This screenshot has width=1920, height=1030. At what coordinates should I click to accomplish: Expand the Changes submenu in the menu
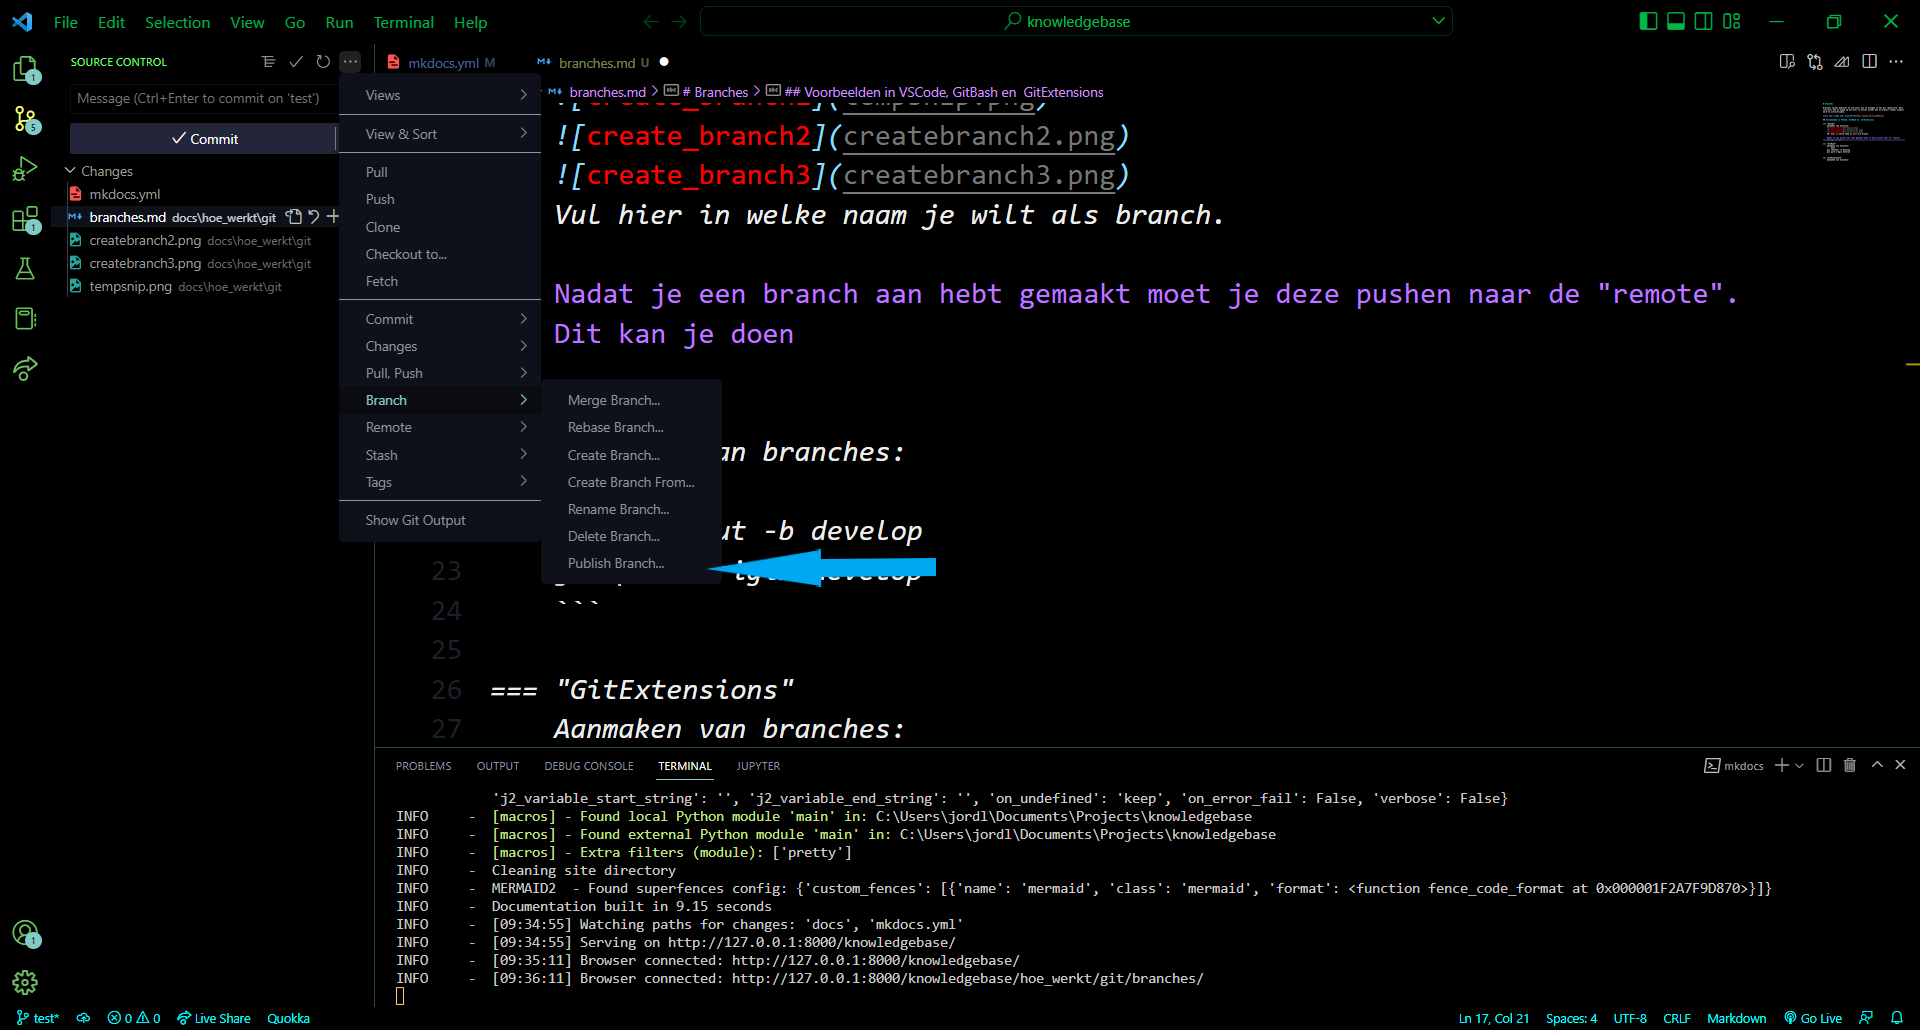coord(440,346)
